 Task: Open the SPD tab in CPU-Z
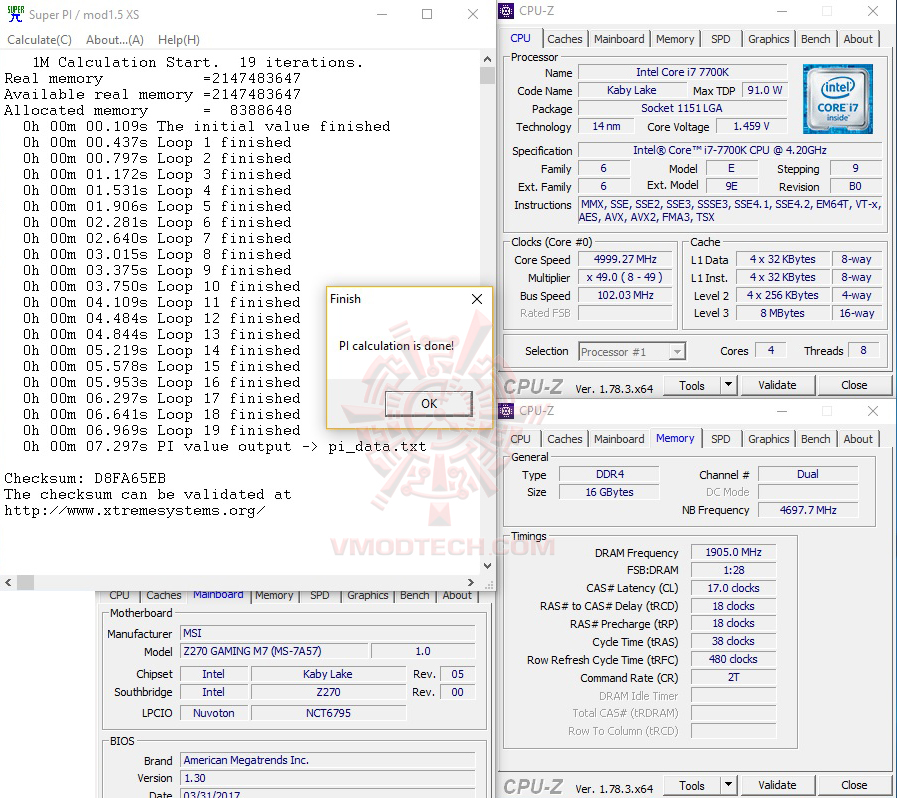[x=722, y=39]
